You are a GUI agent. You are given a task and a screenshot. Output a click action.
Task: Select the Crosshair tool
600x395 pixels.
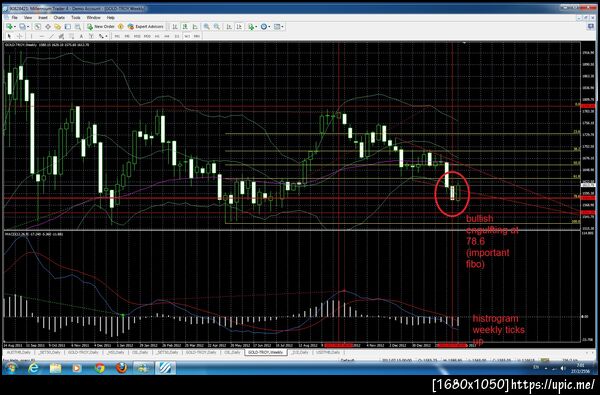pyautogui.click(x=20, y=36)
